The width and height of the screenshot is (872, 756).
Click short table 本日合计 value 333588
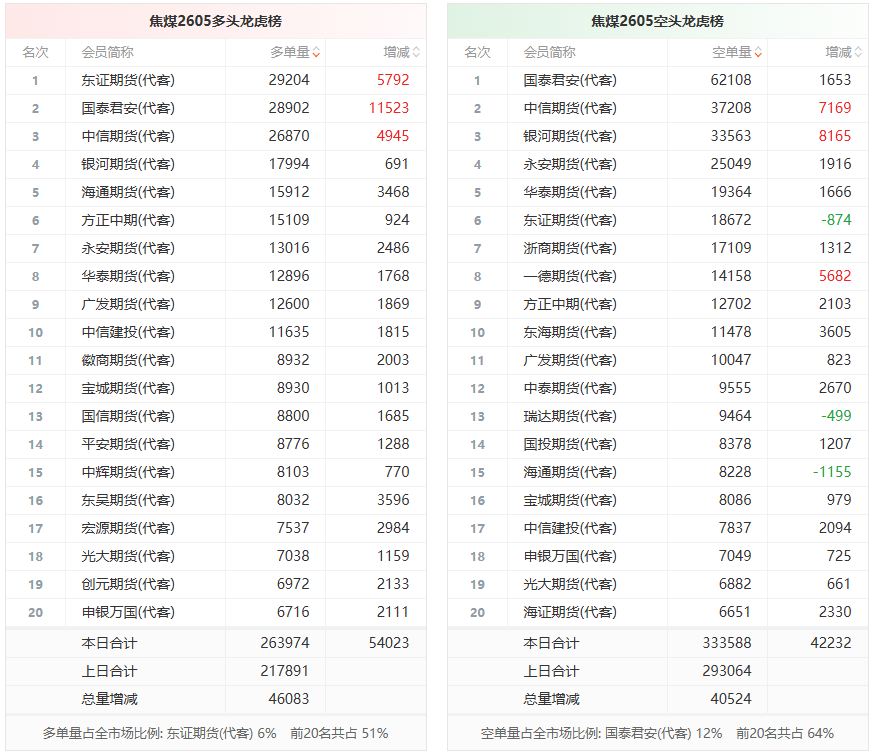point(727,643)
